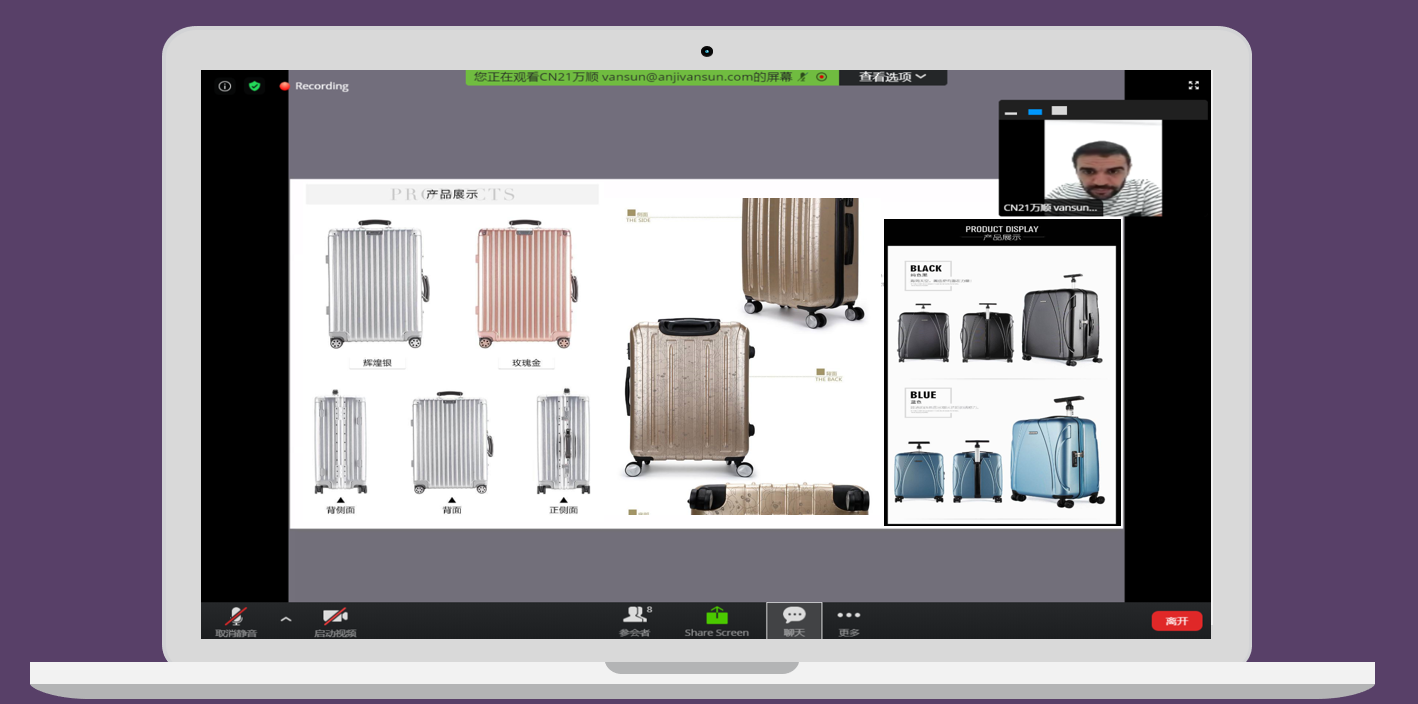Click the PRODUCT DISPLAY title
The width and height of the screenshot is (1418, 704).
coord(1002,229)
